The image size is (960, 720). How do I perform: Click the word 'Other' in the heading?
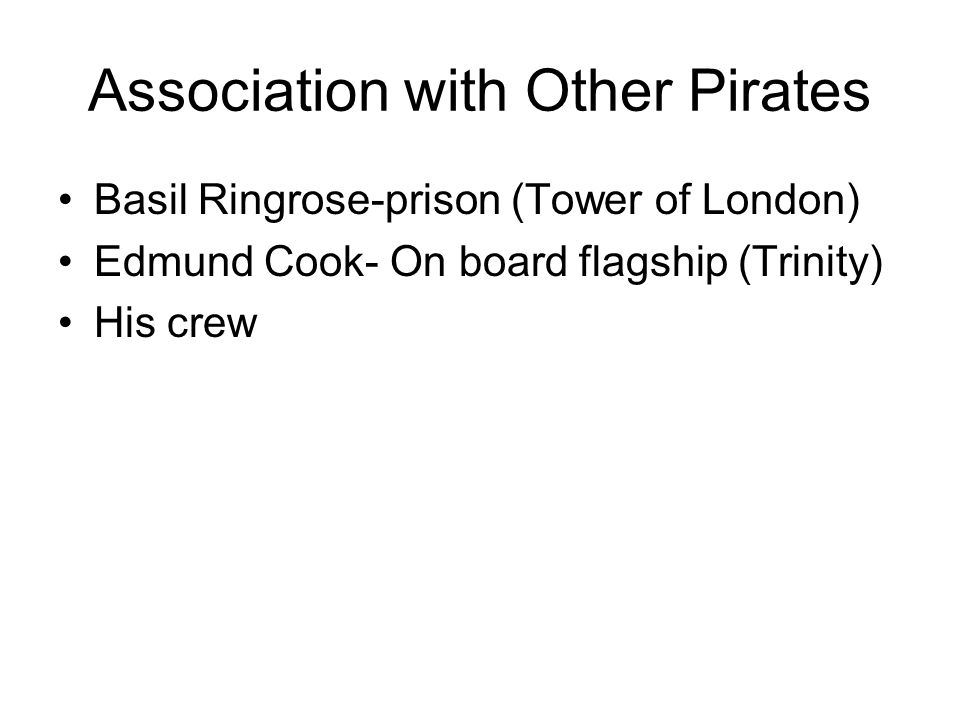coord(599,91)
